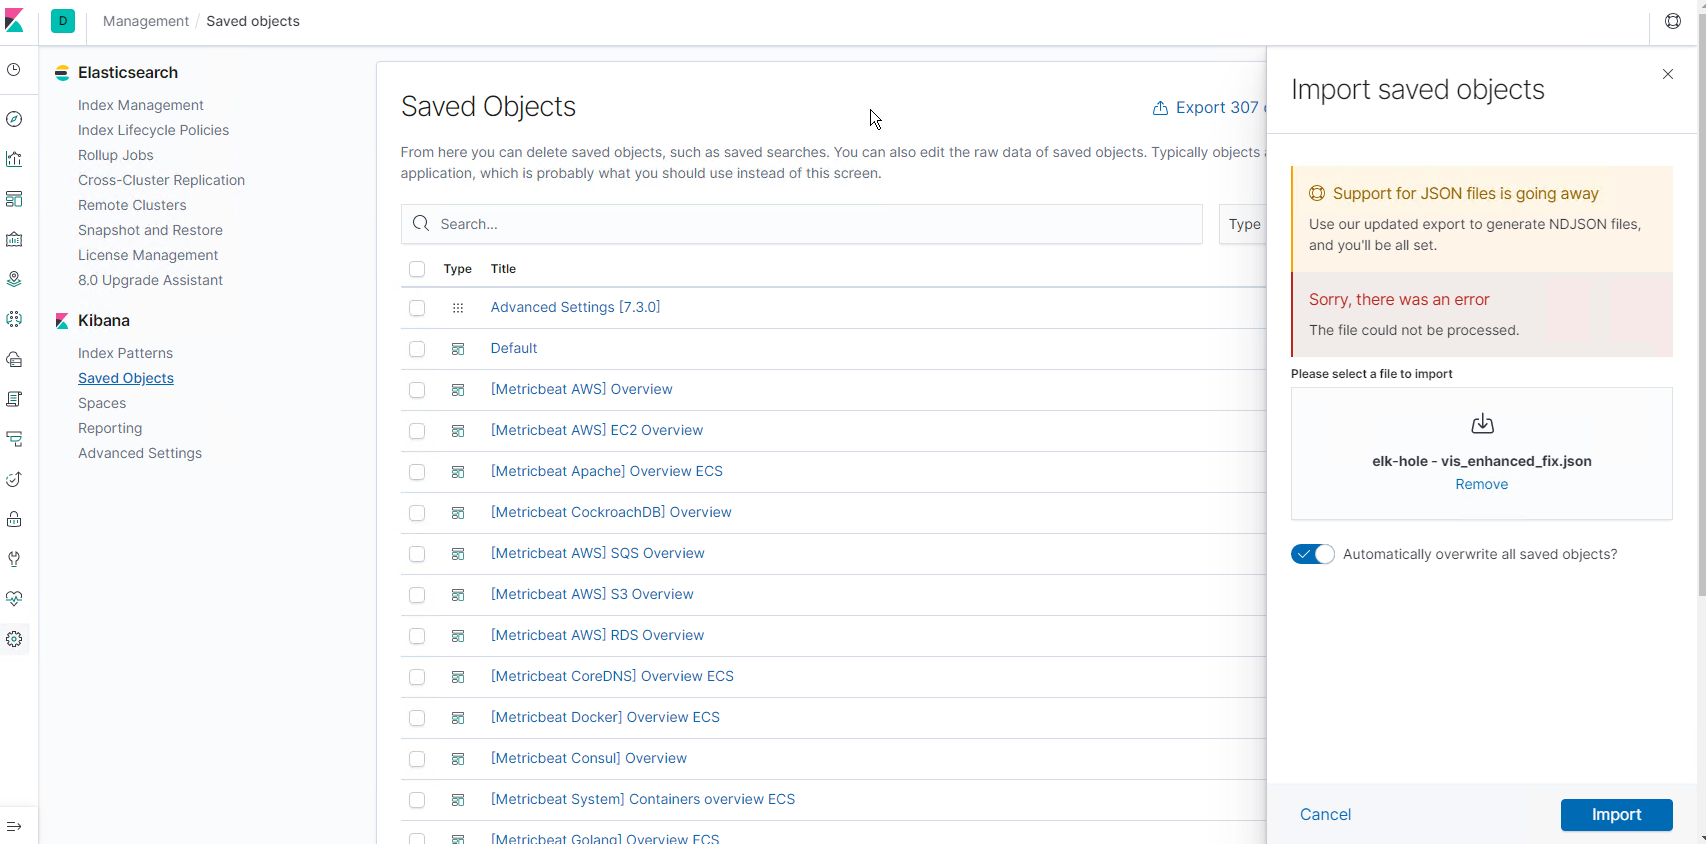1706x844 pixels.
Task: Check the [Metricbeat AWS] SQS Overview checkbox
Action: [417, 554]
